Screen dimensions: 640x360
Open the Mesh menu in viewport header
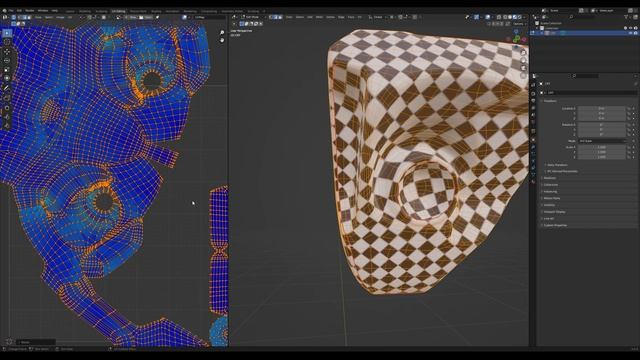click(x=320, y=17)
